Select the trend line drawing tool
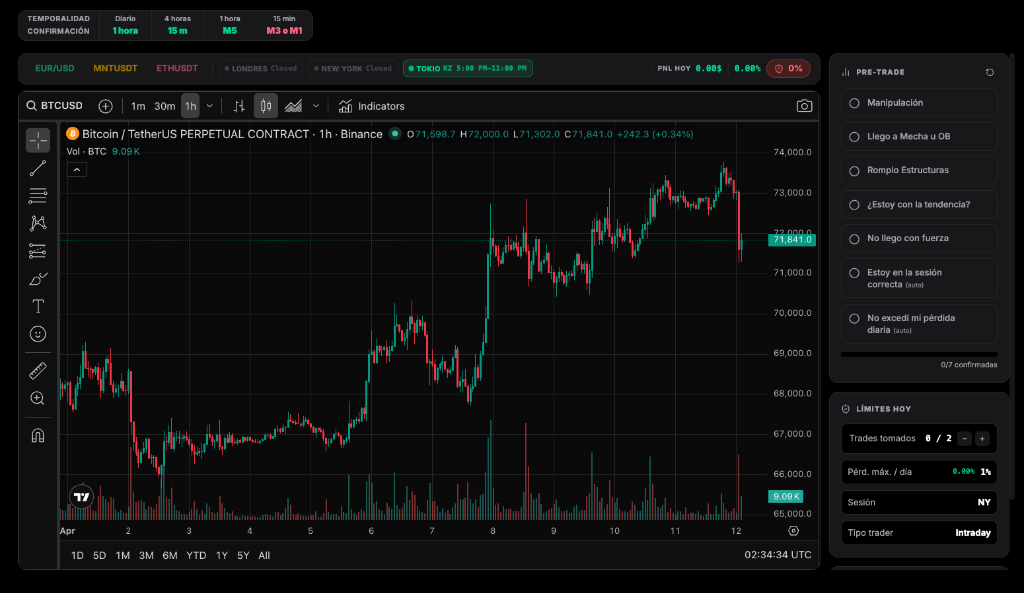The image size is (1024, 593). click(38, 168)
